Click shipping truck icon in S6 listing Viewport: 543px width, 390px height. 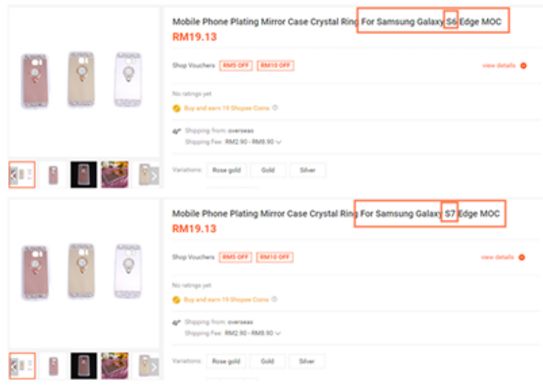point(177,131)
